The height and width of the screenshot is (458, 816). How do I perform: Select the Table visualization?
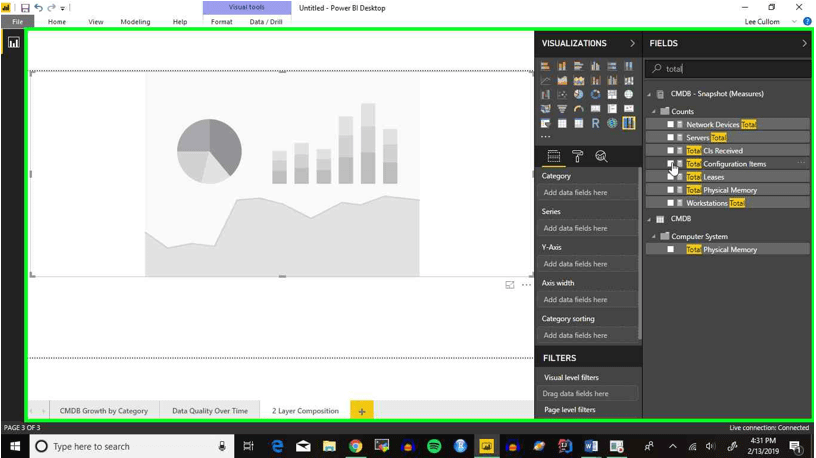coord(562,123)
